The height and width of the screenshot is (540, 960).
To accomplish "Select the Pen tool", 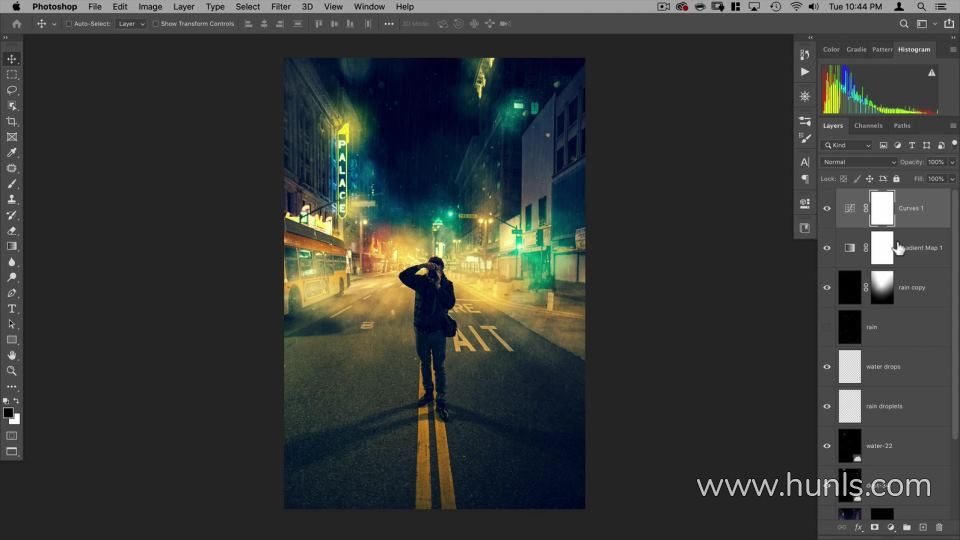I will pos(12,293).
